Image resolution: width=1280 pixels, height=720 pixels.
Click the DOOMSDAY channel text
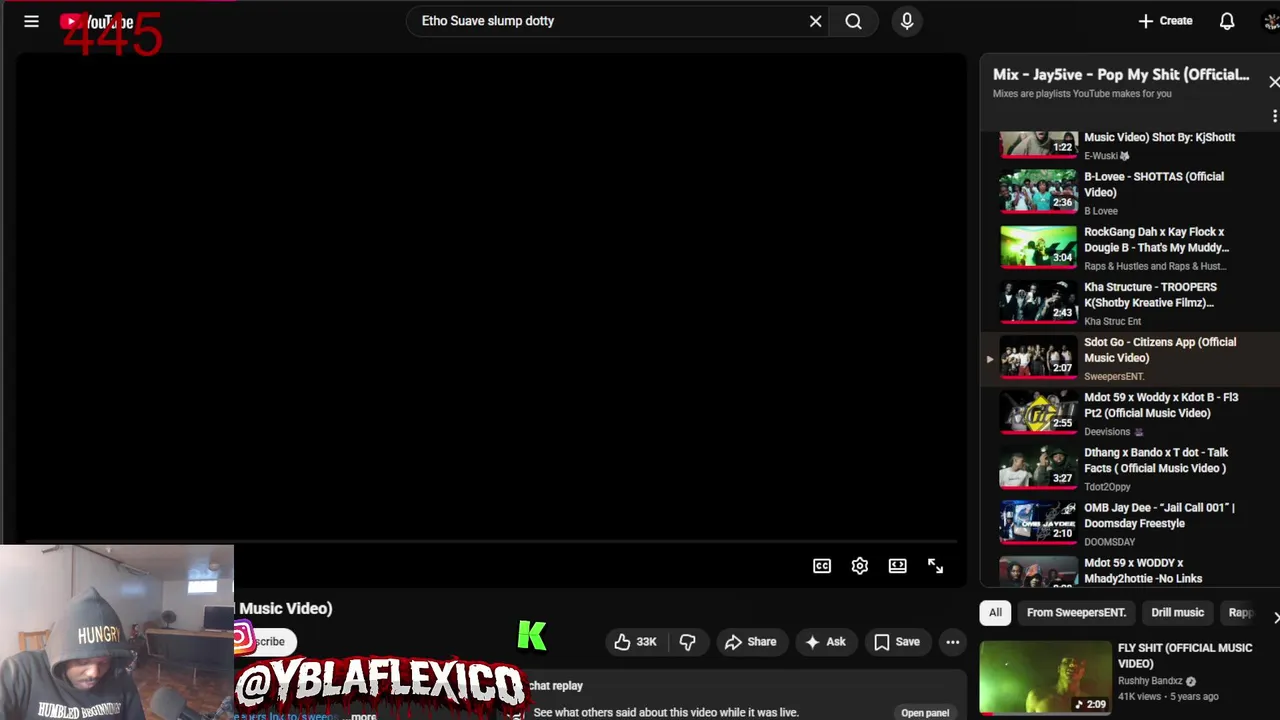click(1110, 542)
